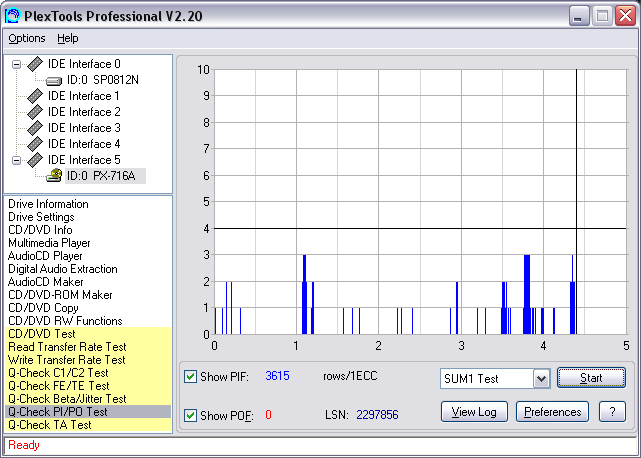The height and width of the screenshot is (458, 641).
Task: Open AudioCD Player function
Action: click(x=45, y=256)
